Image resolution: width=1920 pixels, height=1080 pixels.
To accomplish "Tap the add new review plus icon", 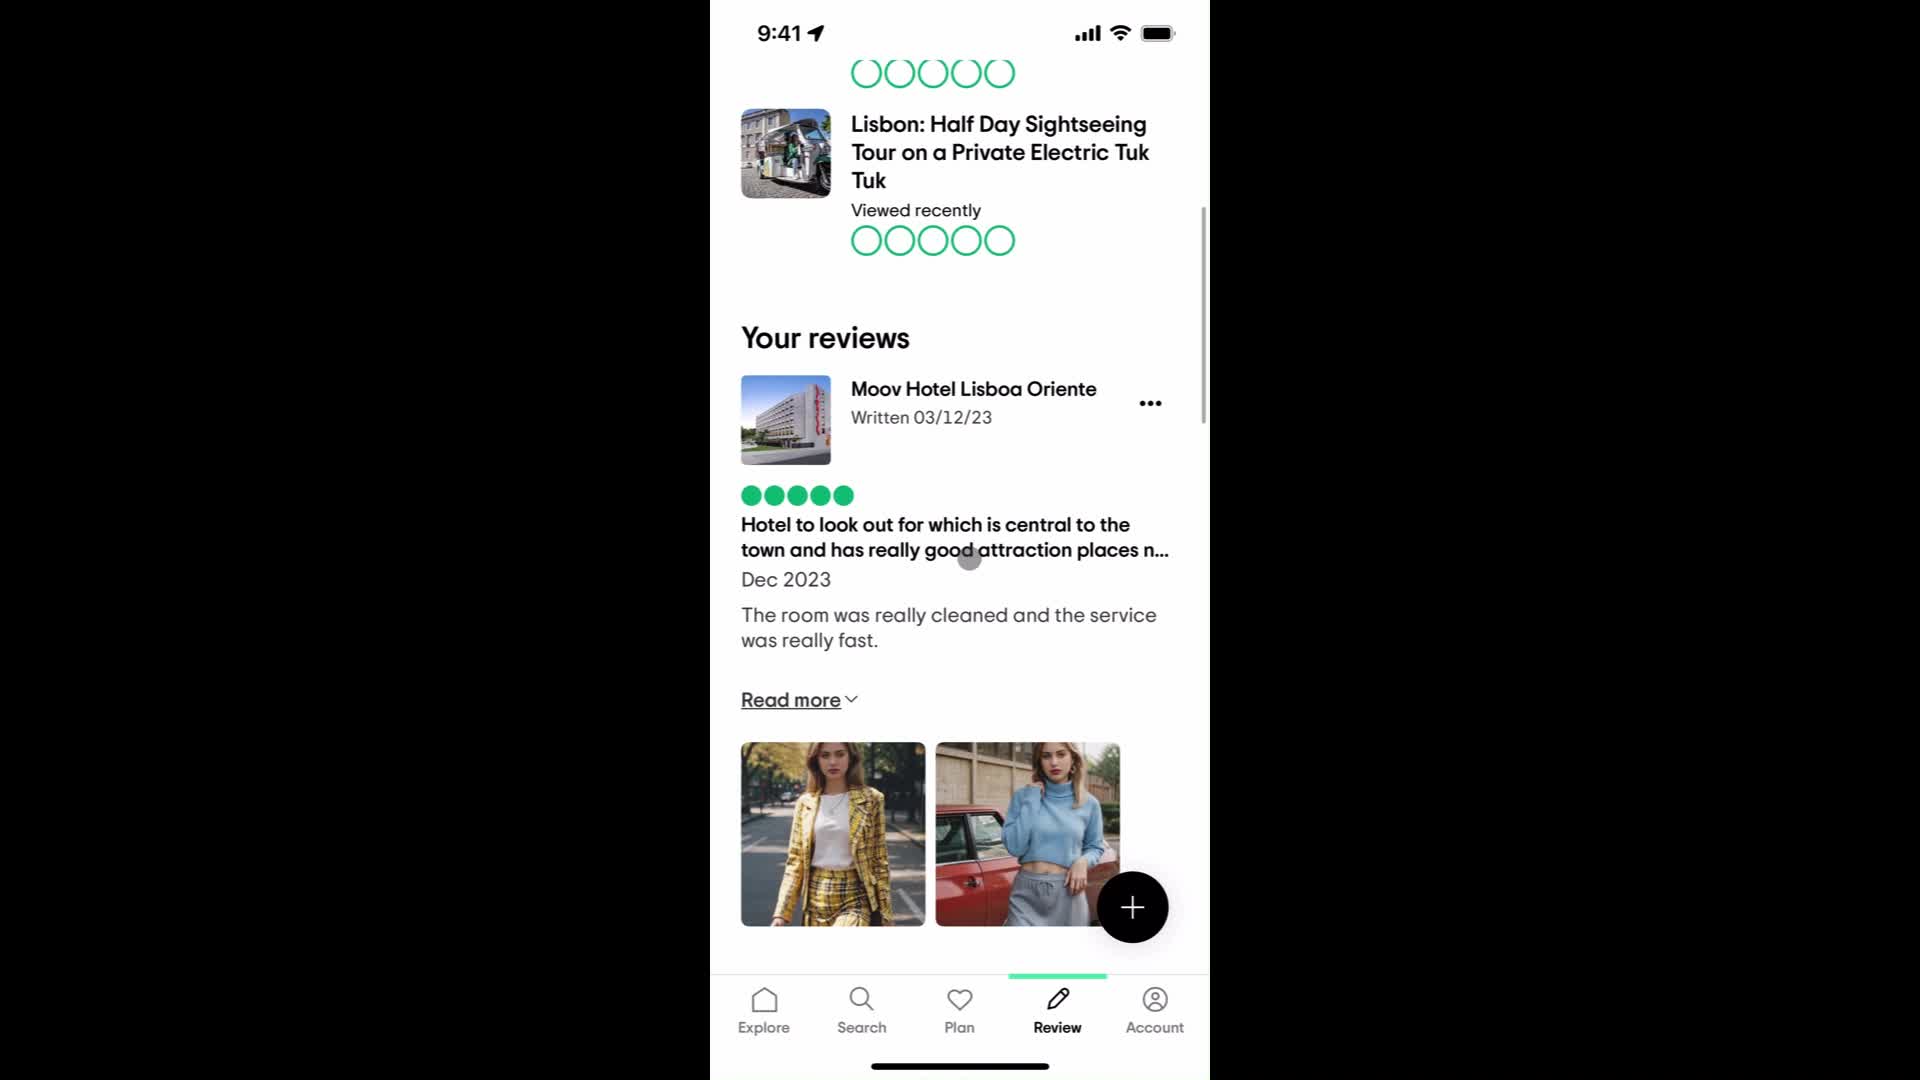I will click(x=1131, y=906).
